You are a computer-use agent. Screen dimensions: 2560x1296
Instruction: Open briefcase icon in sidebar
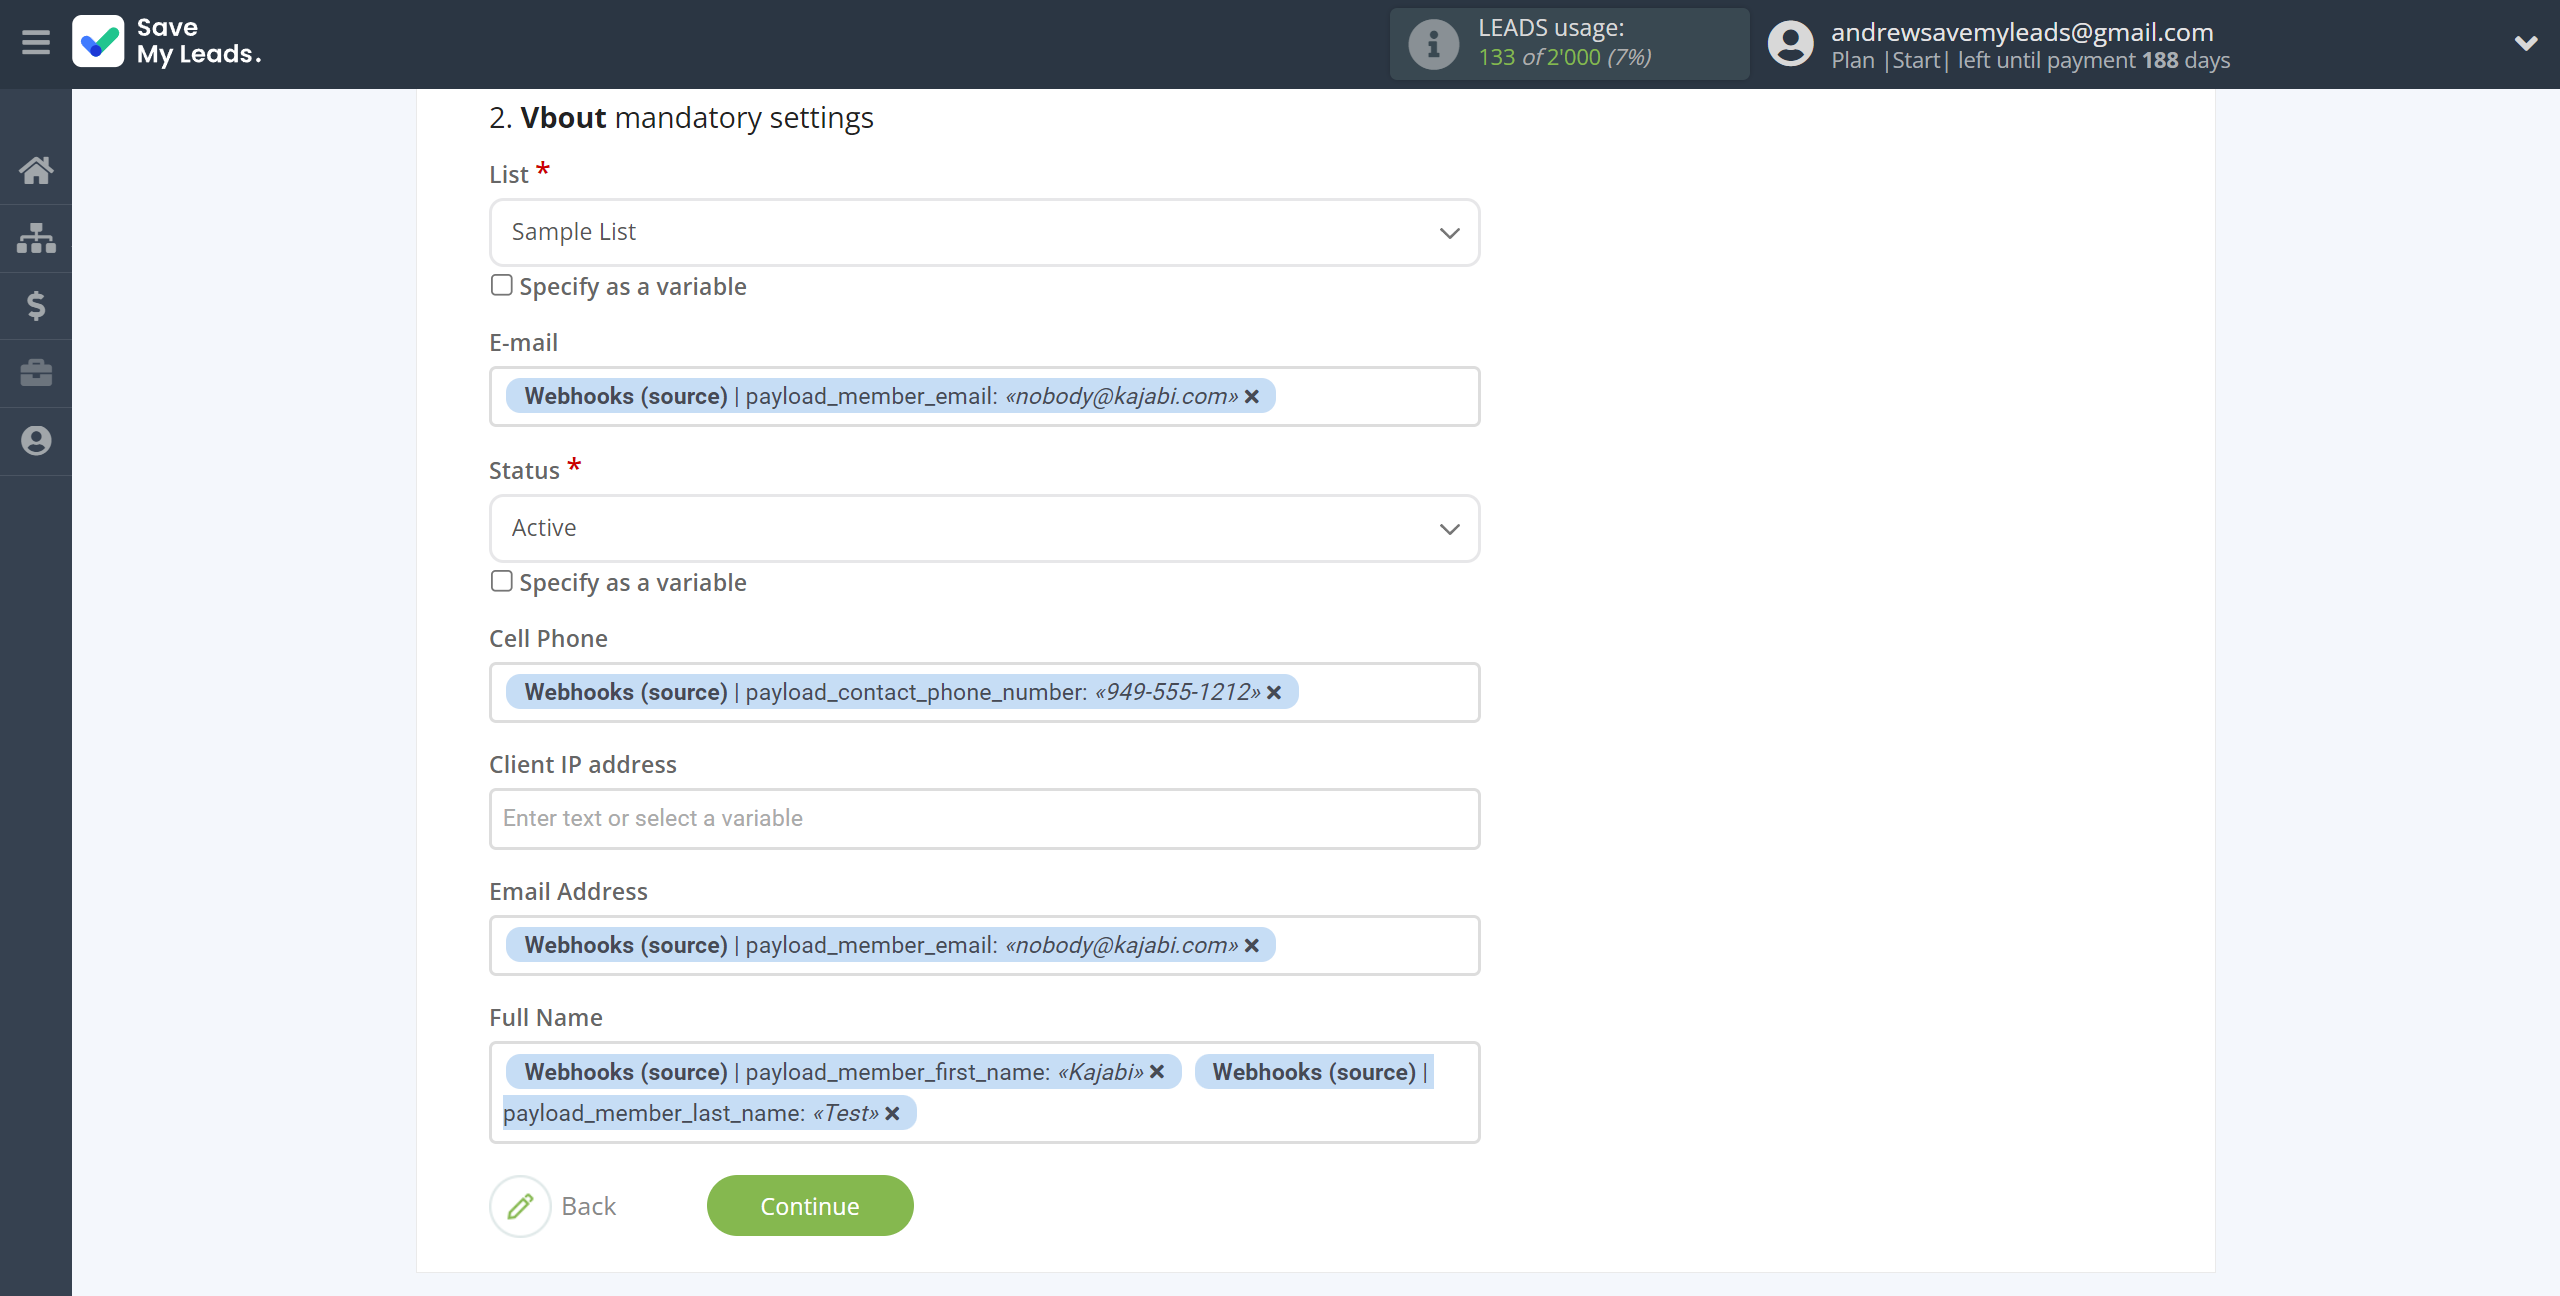pos(36,373)
